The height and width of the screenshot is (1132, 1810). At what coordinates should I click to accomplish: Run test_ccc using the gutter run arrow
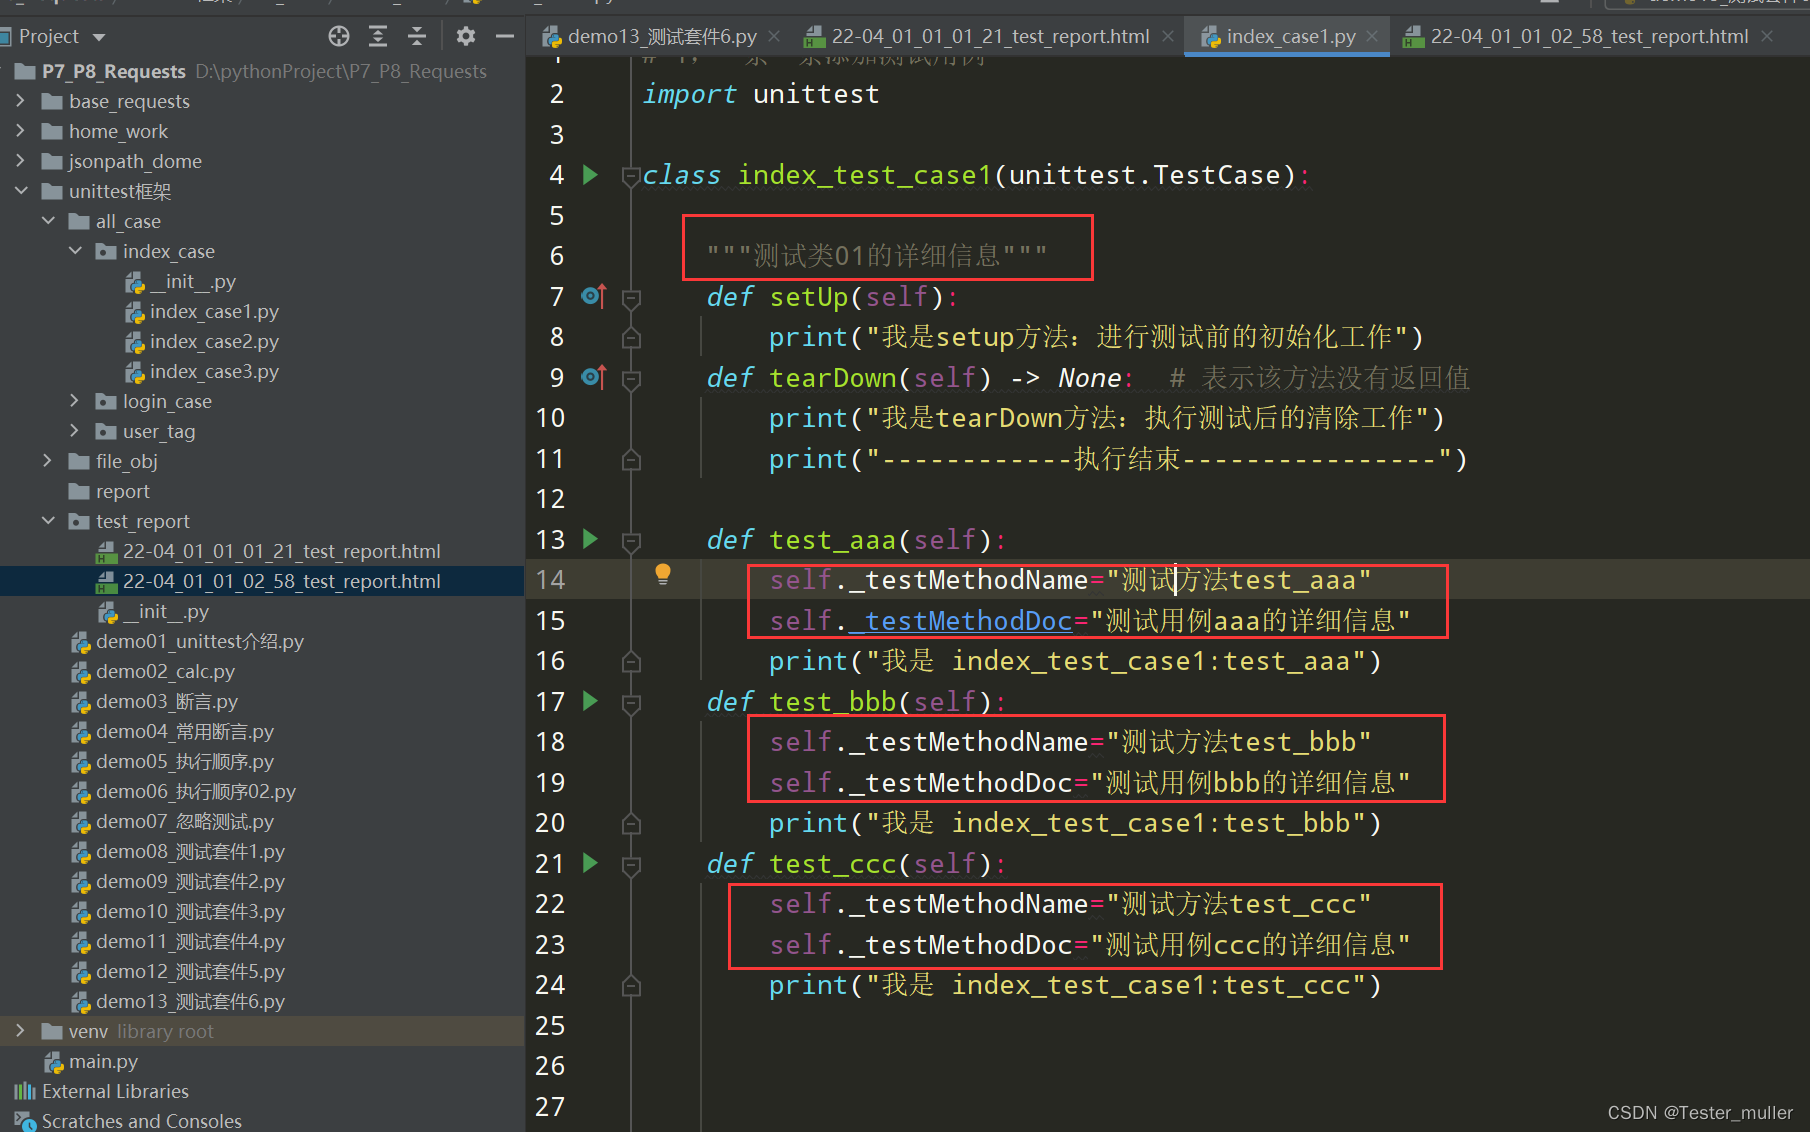590,863
